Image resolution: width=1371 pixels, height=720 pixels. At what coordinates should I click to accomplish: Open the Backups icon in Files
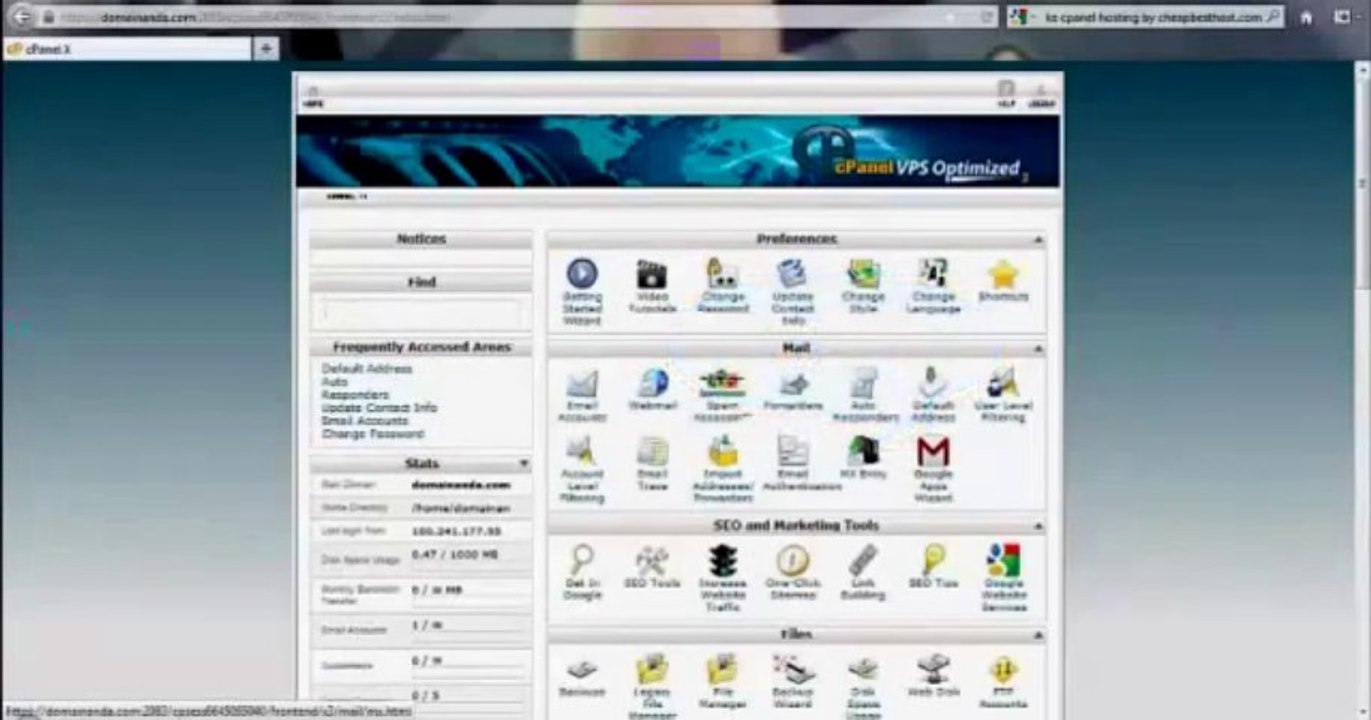click(x=582, y=668)
